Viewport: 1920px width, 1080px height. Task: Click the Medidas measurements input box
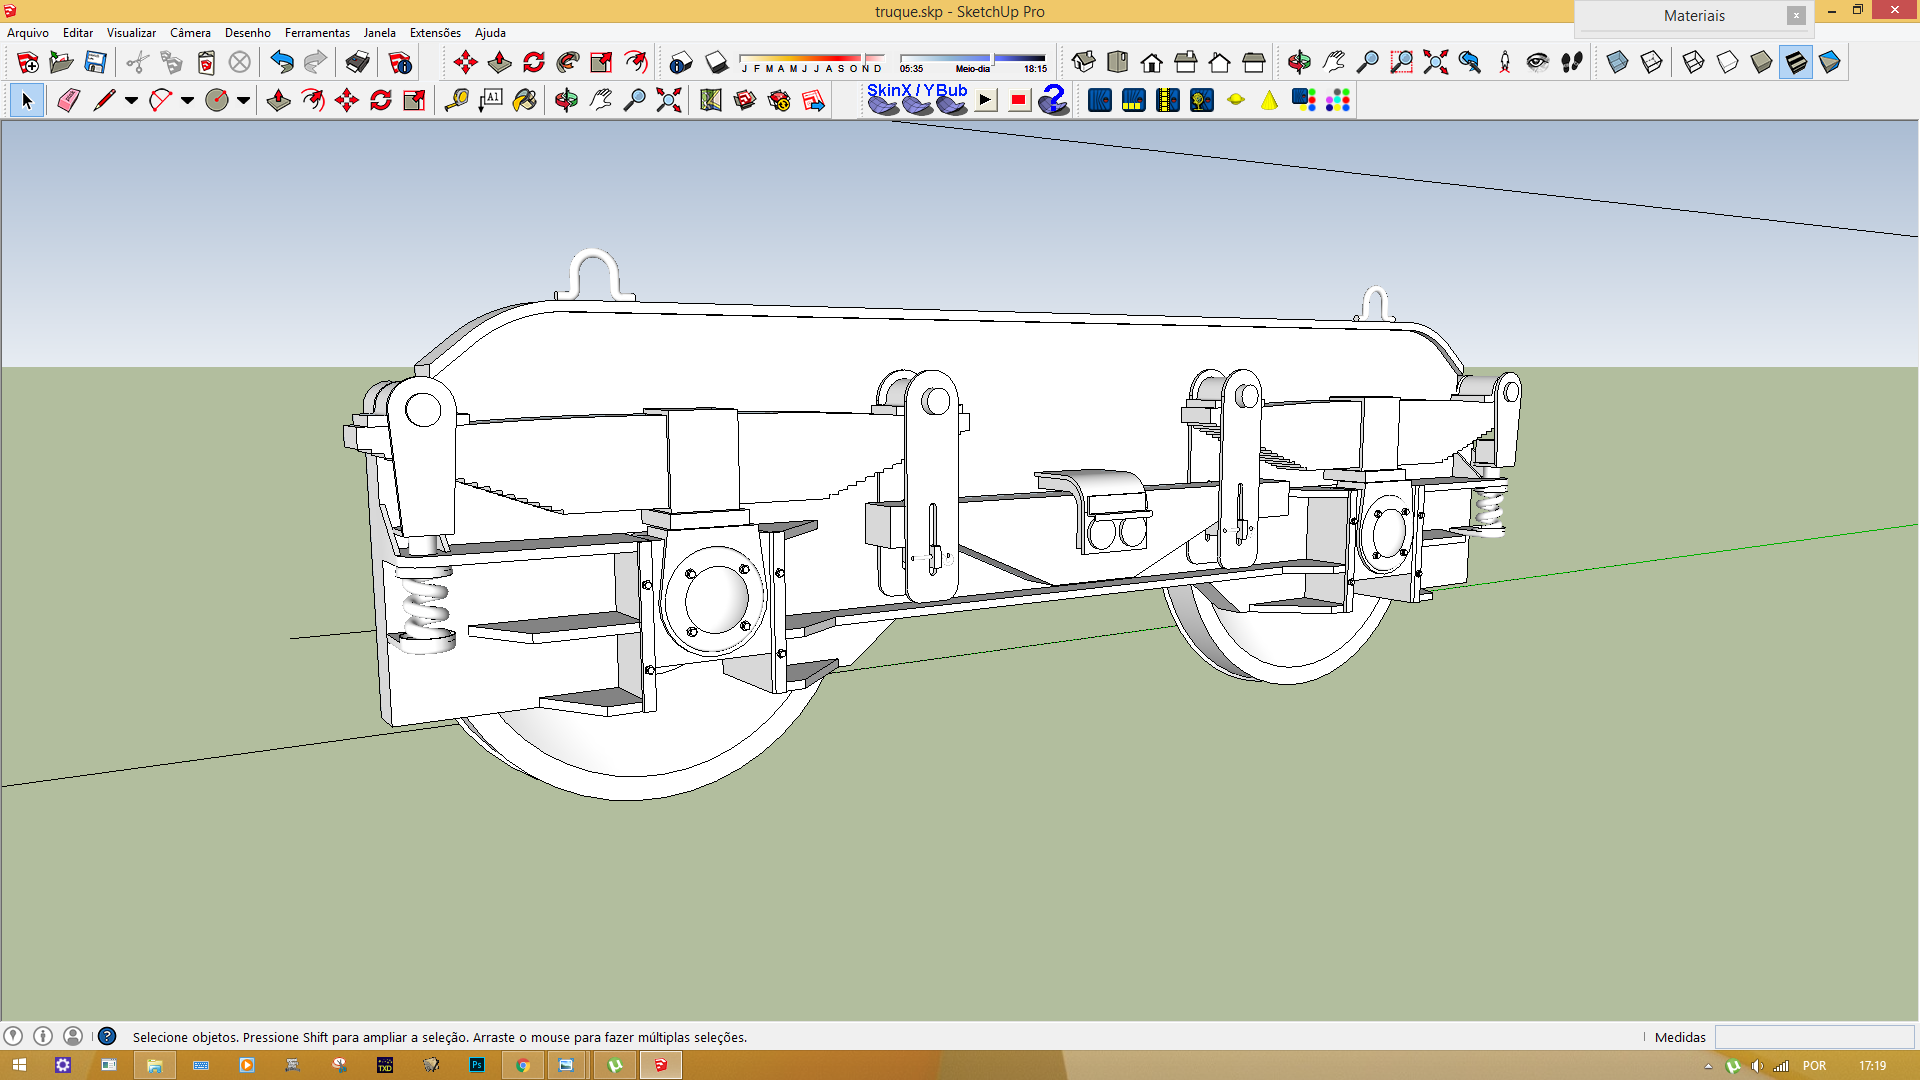pos(1814,1037)
